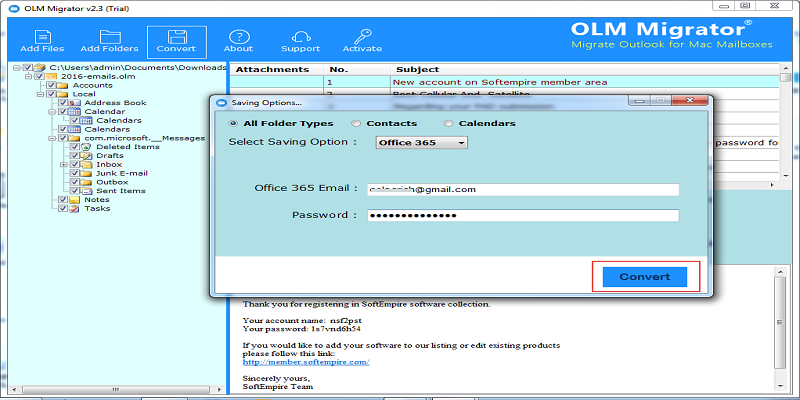Open the http://member.softempire.com/ link
800x400 pixels.
click(x=306, y=362)
